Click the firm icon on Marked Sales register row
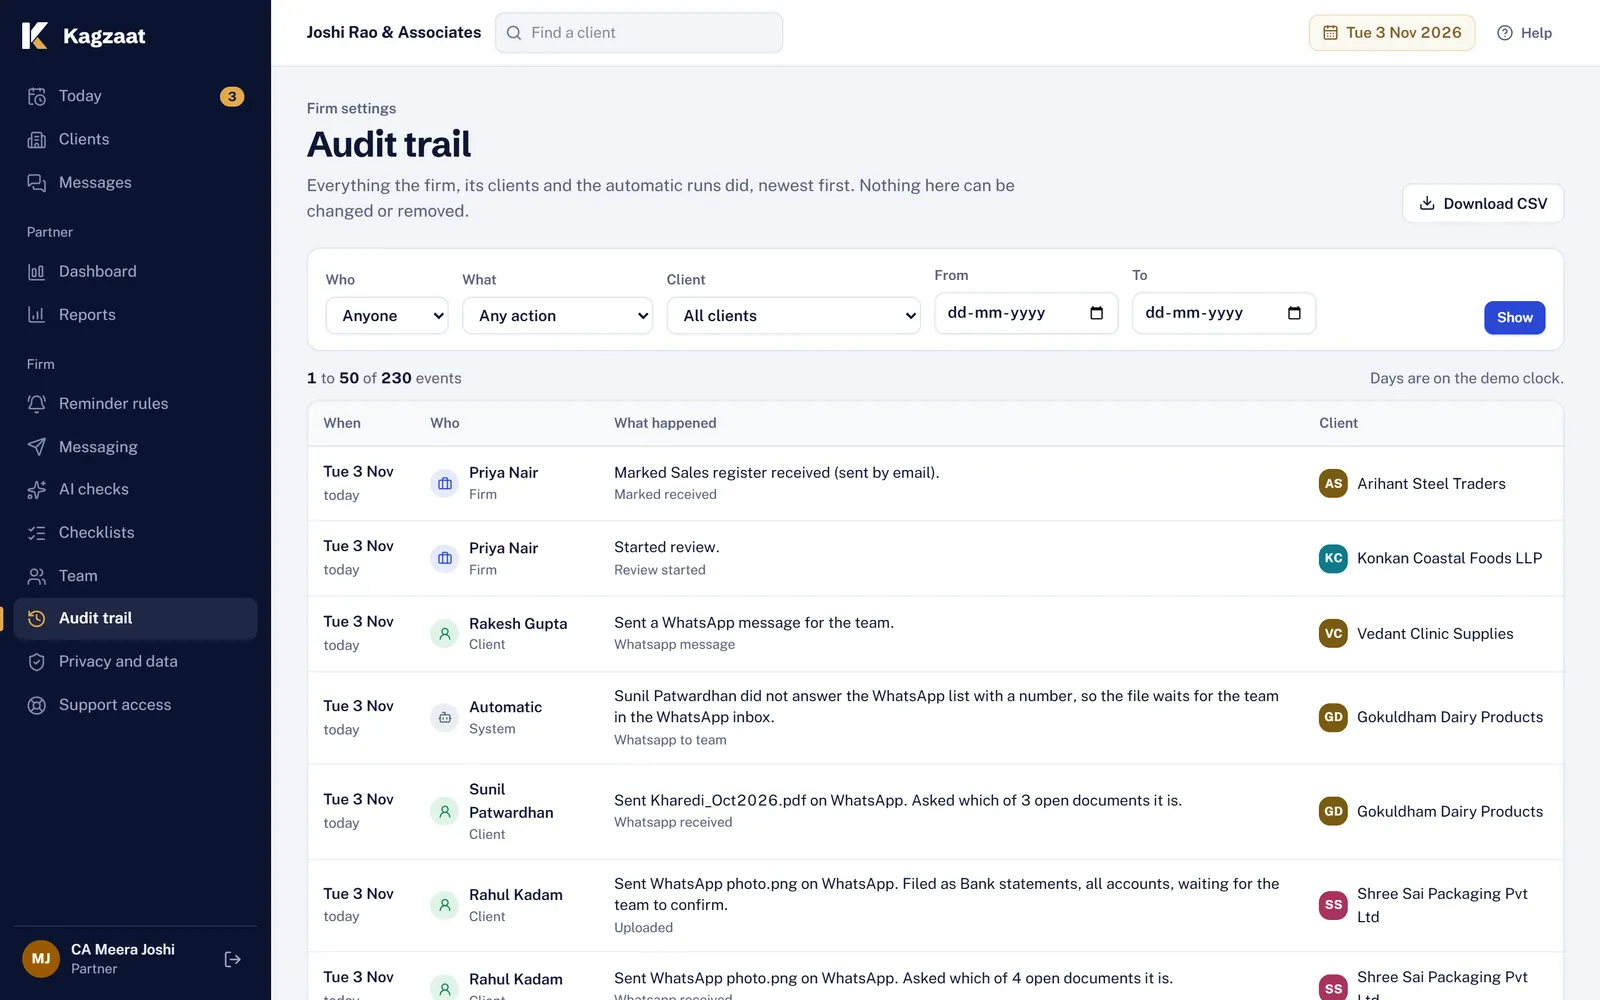Viewport: 1600px width, 1000px height. (x=445, y=483)
